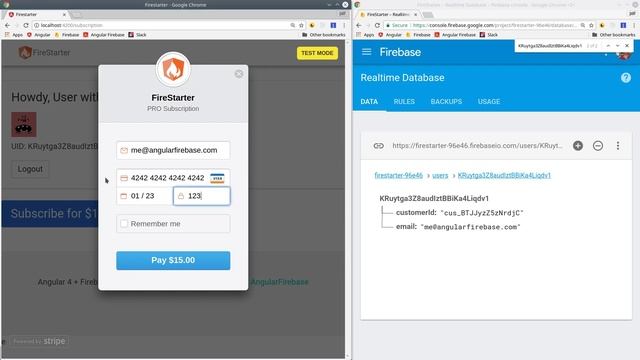
Task: Click zoom magnifier icon in localhost address bar
Action: pos(293,25)
